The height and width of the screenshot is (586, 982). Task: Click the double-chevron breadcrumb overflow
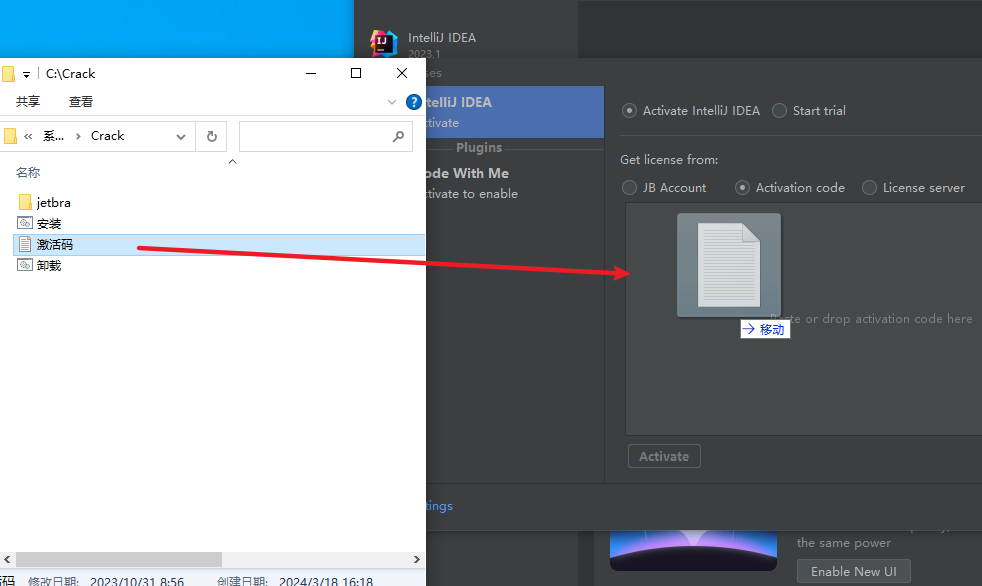pos(28,136)
